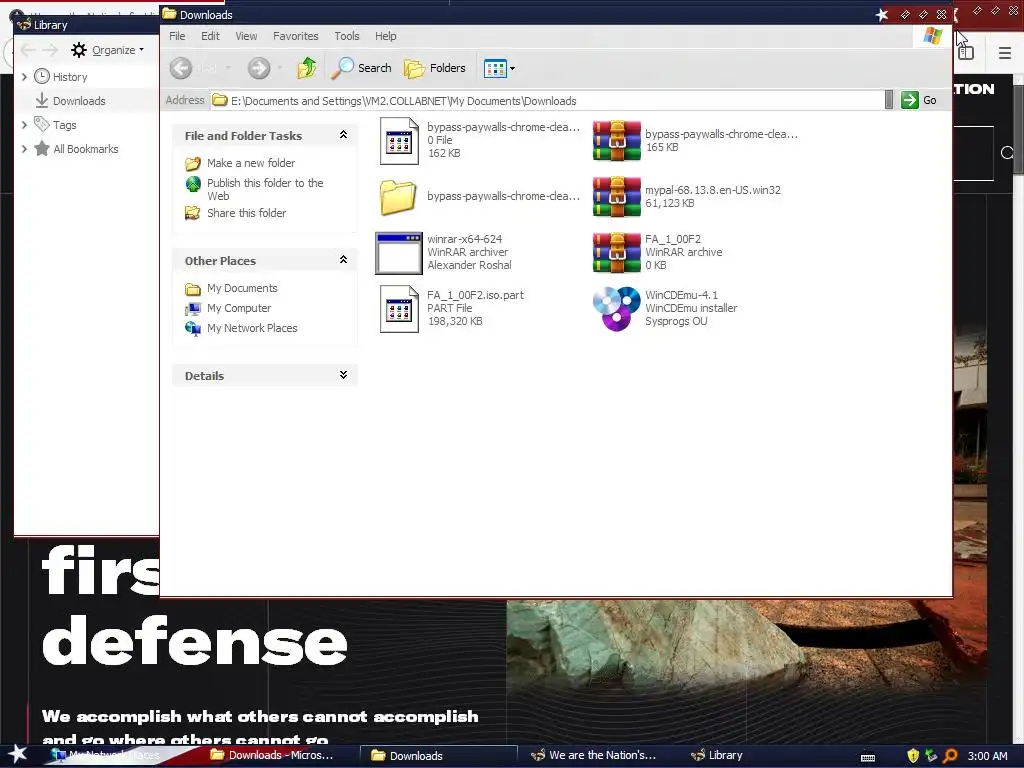The width and height of the screenshot is (1024, 768).
Task: Select the WinCDEmu-4.1 installer icon
Action: [x=616, y=309]
